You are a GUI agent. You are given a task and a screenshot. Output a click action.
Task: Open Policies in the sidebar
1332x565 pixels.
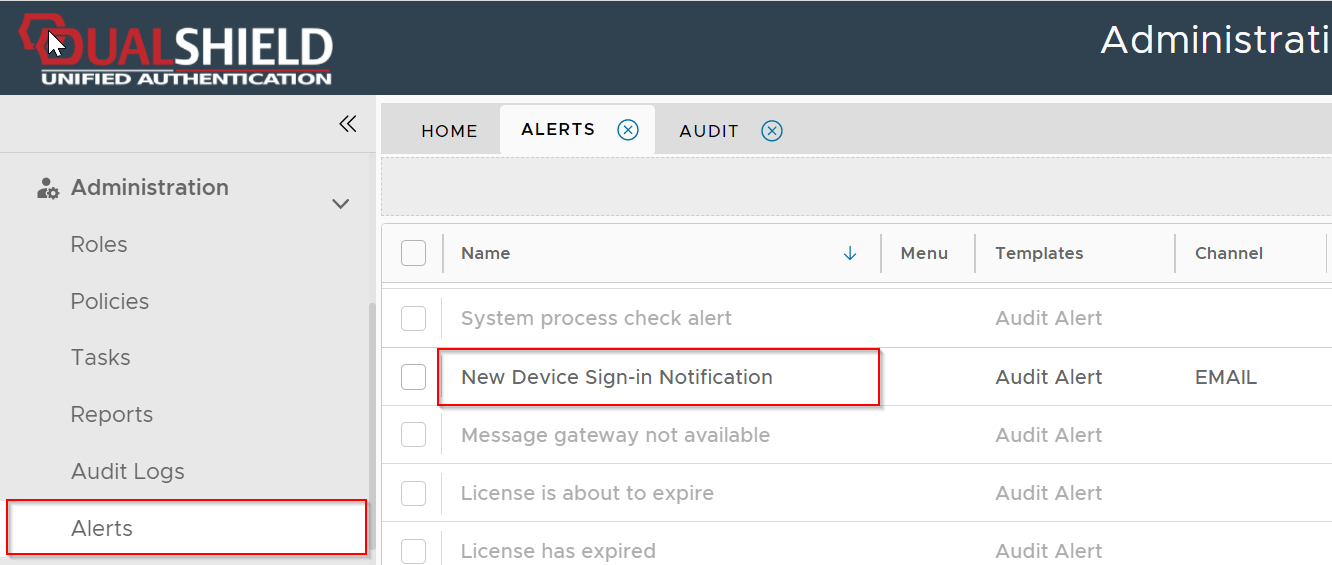point(109,302)
